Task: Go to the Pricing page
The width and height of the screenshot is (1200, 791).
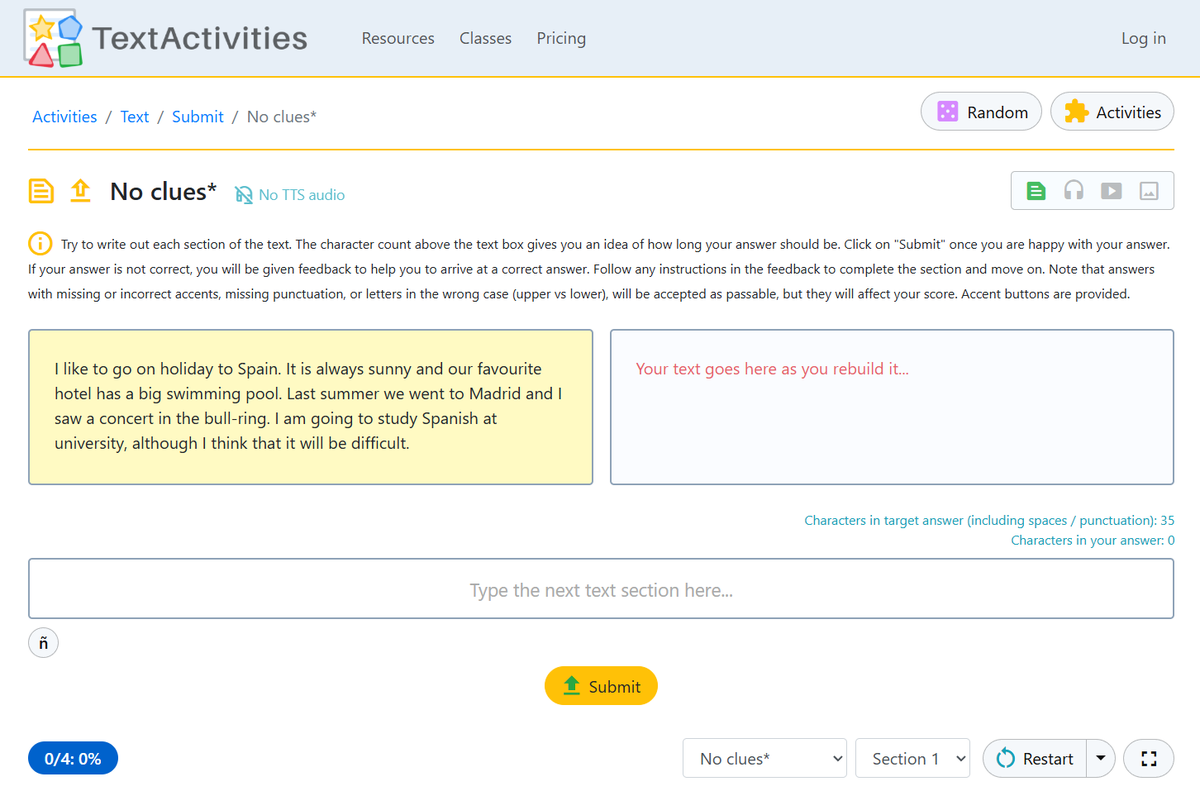Action: point(561,38)
